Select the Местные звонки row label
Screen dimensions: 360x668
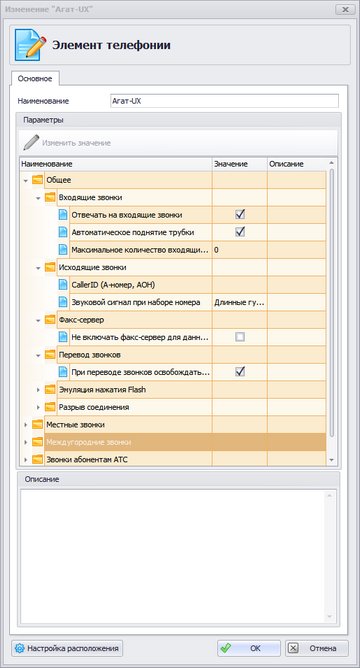click(75, 424)
